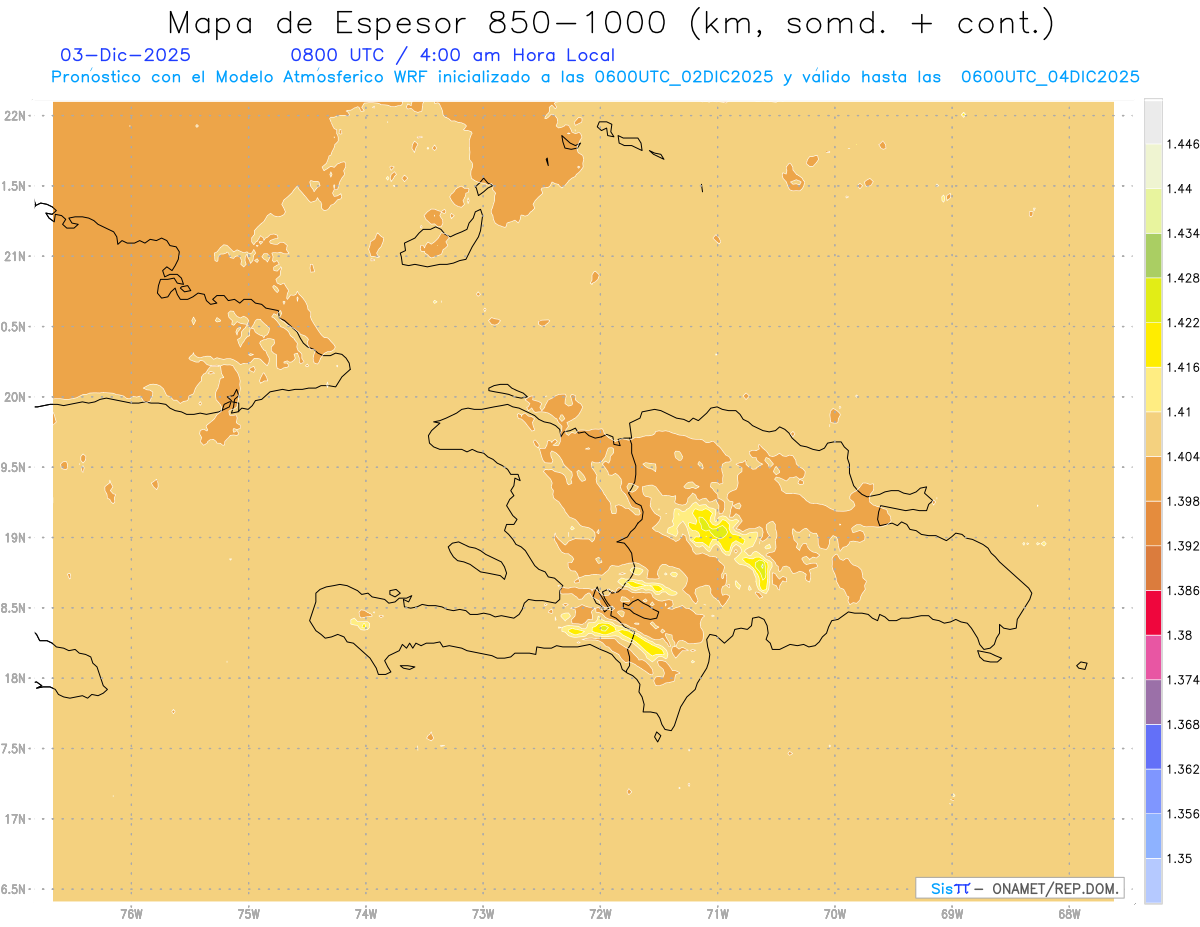
Task: Click the colorbar value '1.416'
Action: [x=1182, y=367]
